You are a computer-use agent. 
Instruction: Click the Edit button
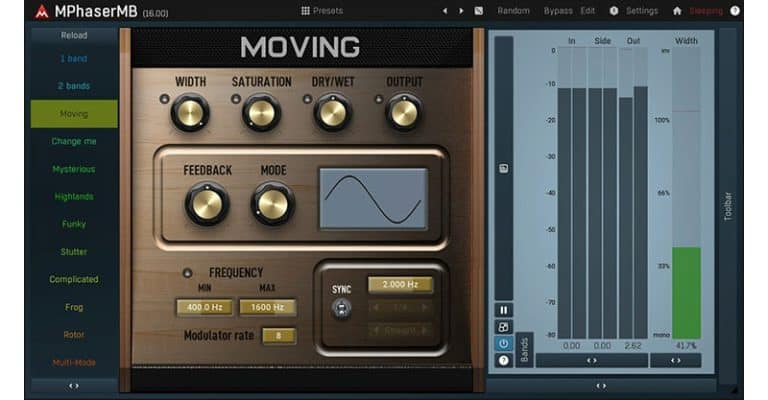(x=587, y=11)
